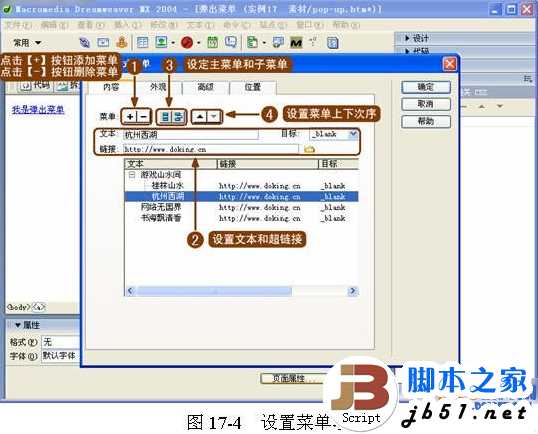Open the 目标 _blank target dropdown
The image size is (538, 434).
(x=353, y=134)
